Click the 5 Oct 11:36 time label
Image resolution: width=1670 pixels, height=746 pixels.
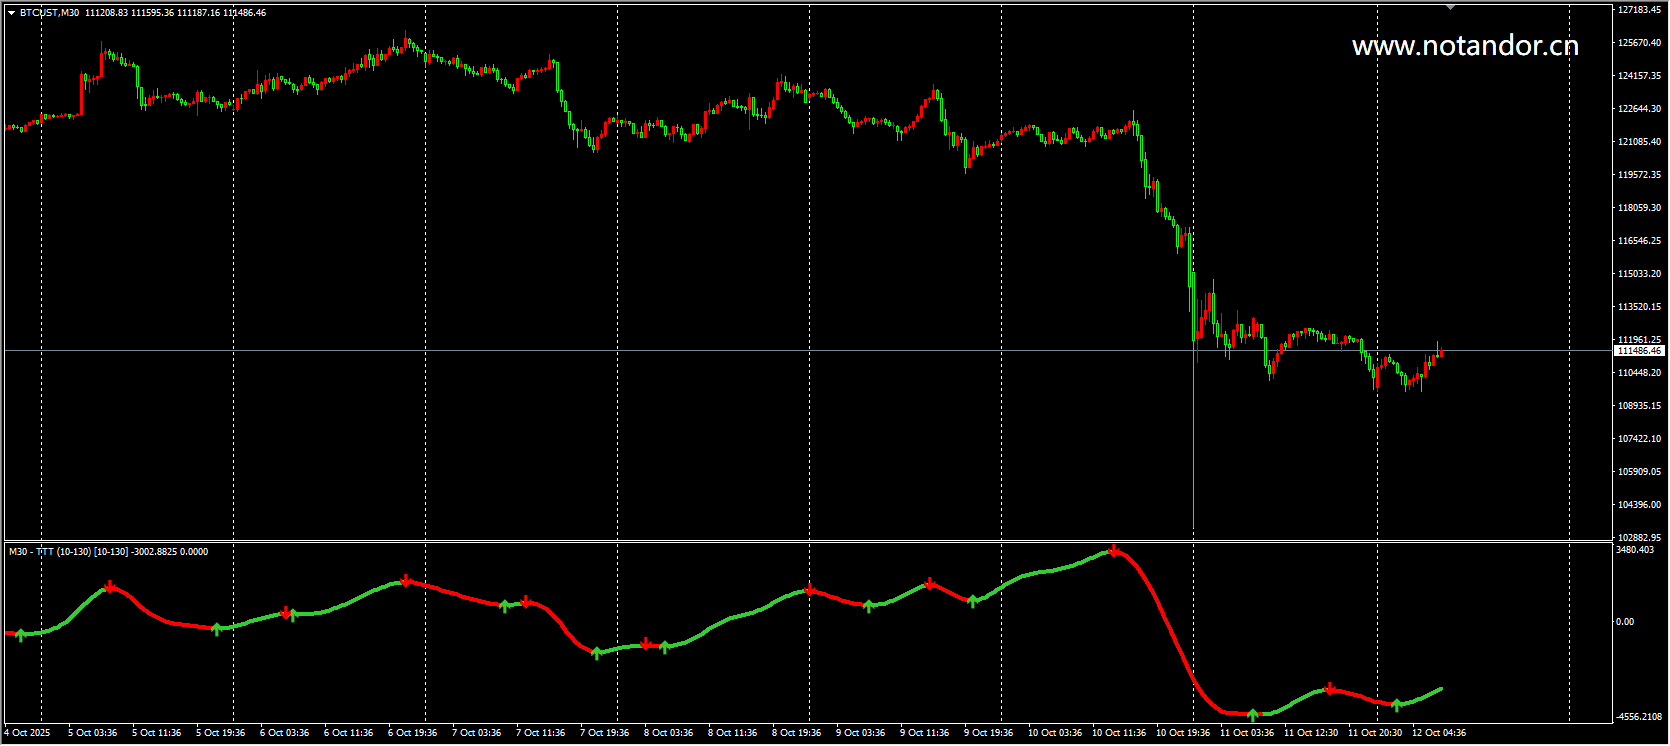point(157,733)
